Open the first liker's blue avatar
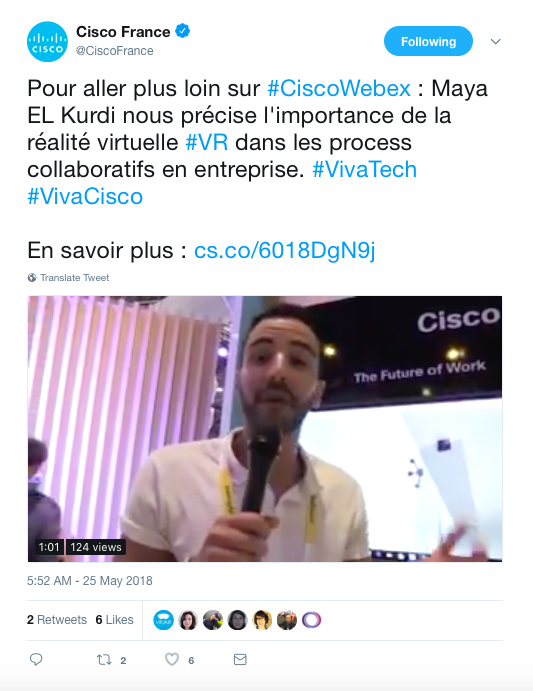Viewport: 533px width, 691px height. (x=164, y=620)
